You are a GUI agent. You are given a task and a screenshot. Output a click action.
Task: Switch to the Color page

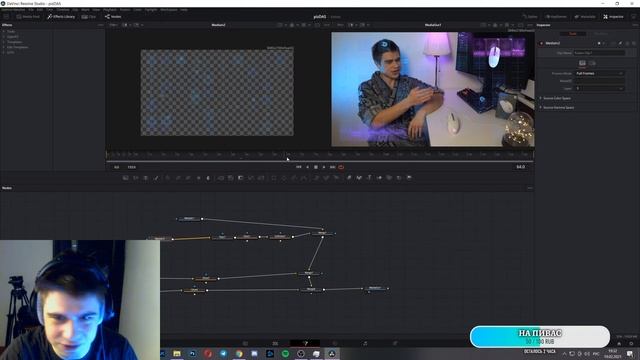point(335,344)
